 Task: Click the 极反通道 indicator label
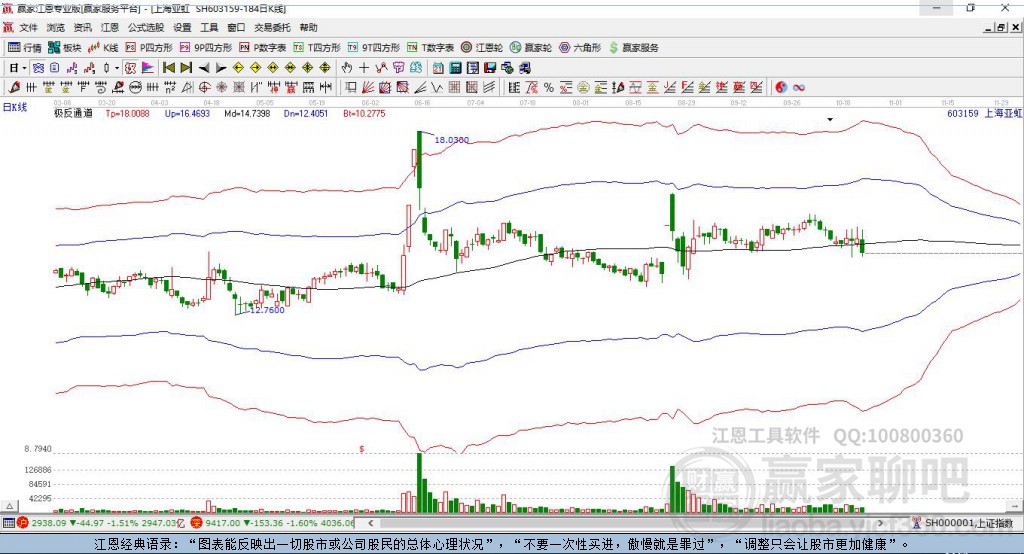click(73, 113)
